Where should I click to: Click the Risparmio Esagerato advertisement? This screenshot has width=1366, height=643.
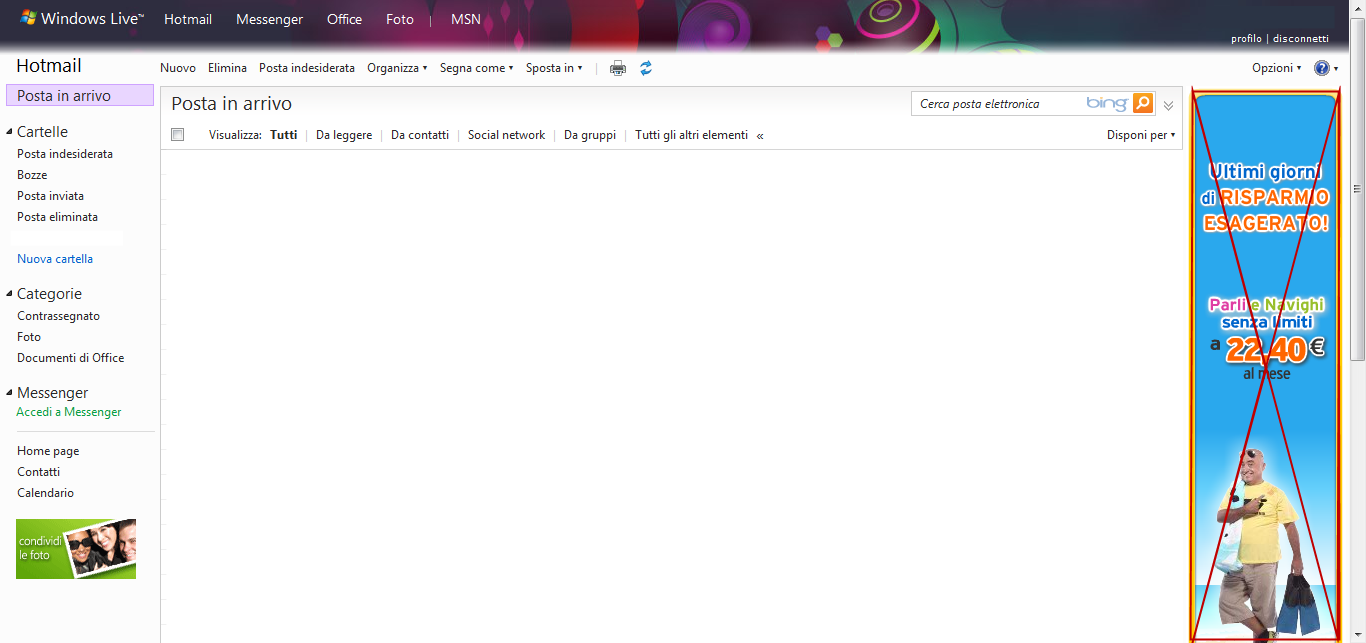click(x=1265, y=366)
